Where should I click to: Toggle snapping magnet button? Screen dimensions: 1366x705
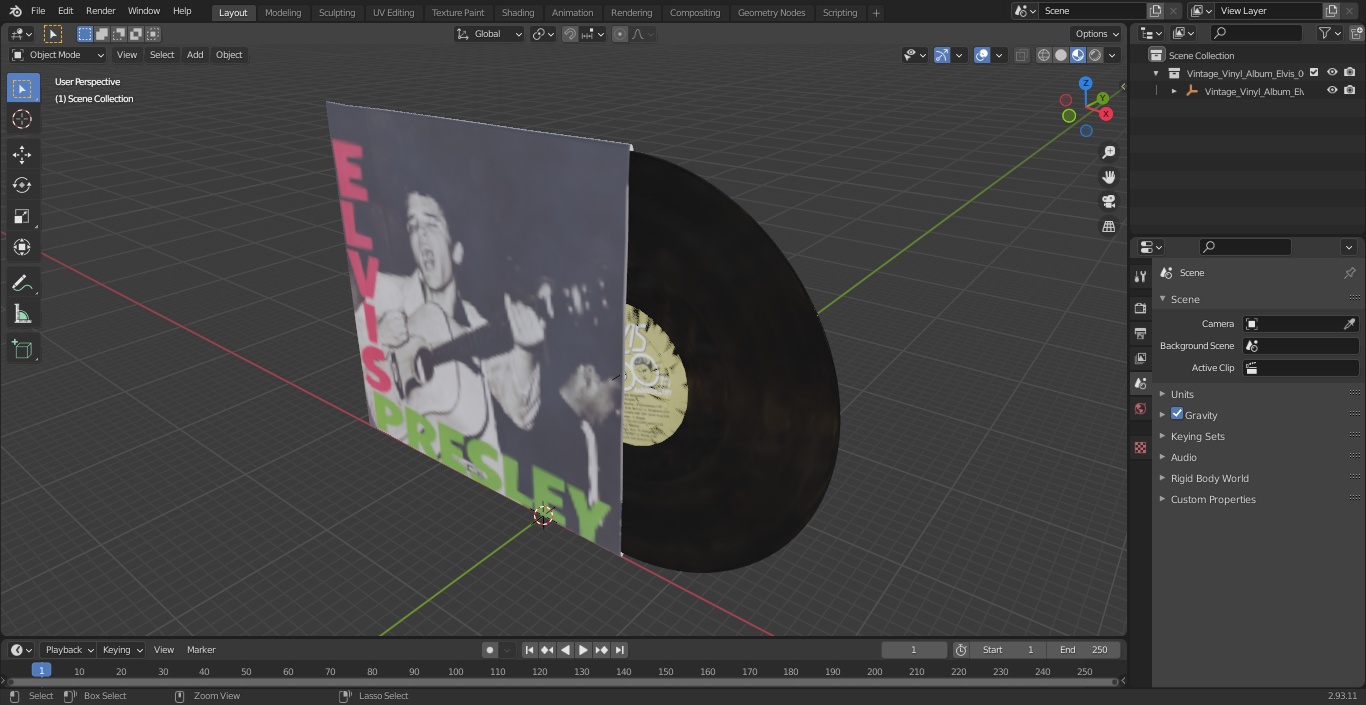pyautogui.click(x=570, y=34)
